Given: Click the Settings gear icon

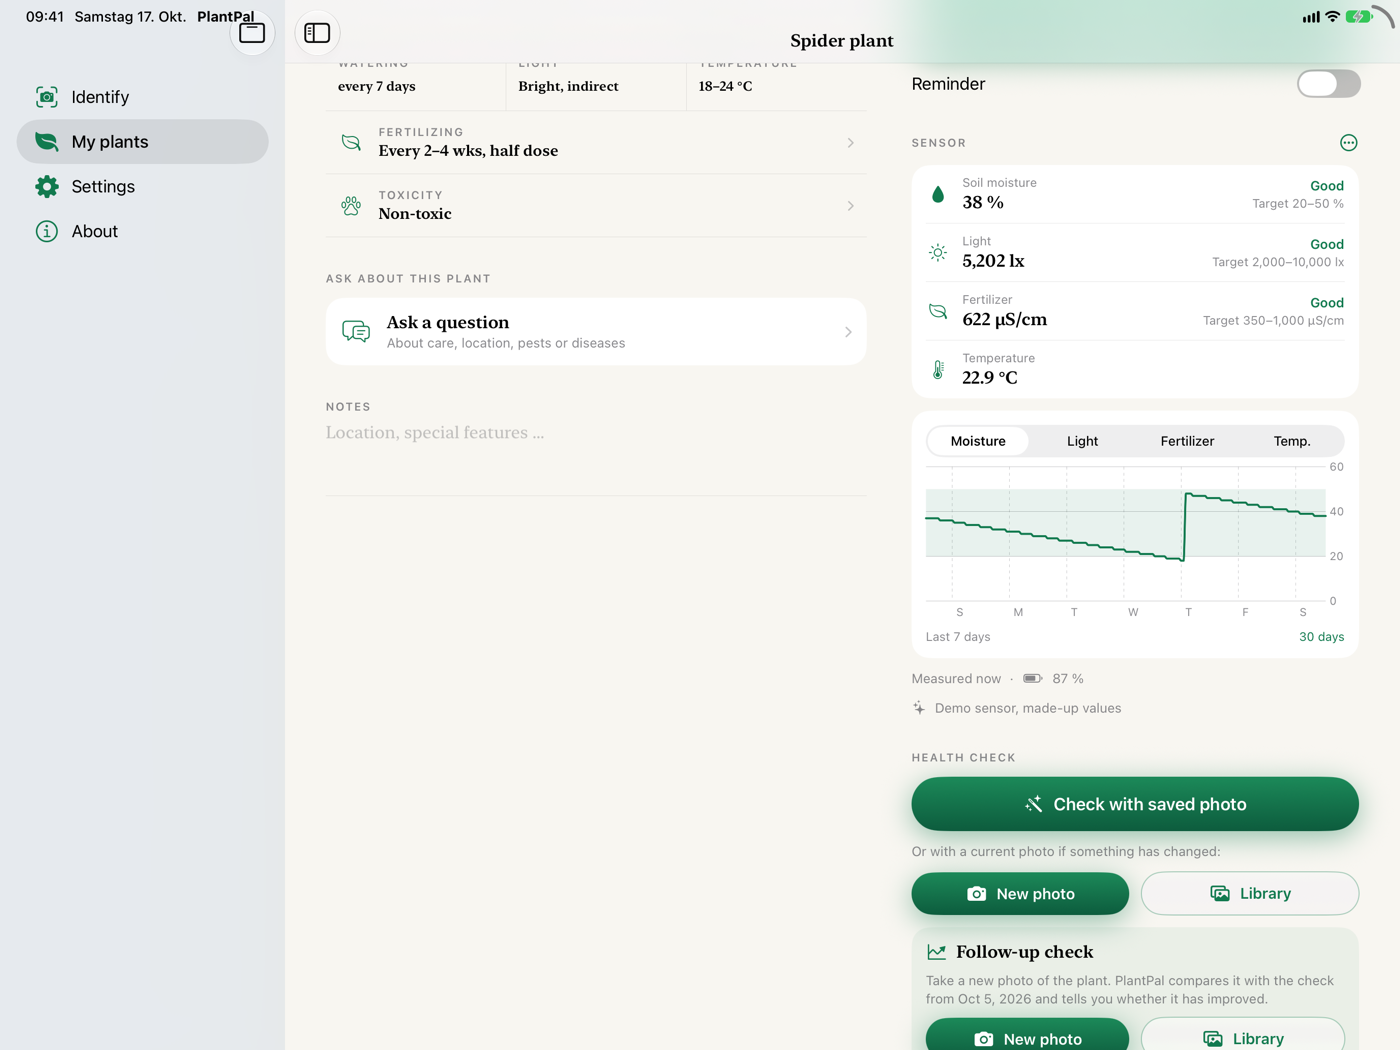Looking at the screenshot, I should tap(47, 187).
